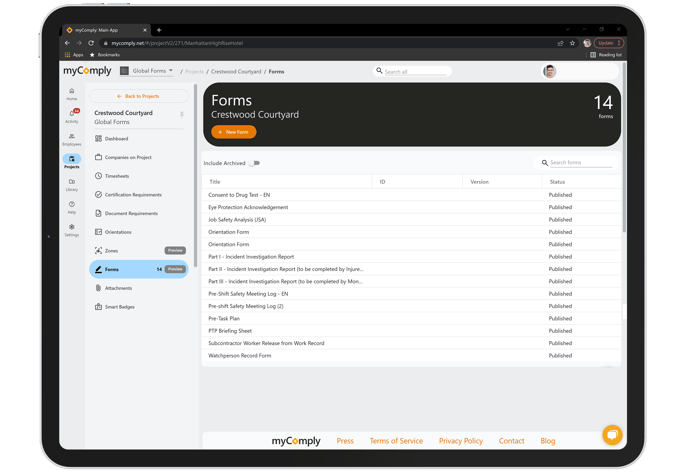Open Contact footer link
This screenshot has height=473, width=688.
[x=511, y=441]
